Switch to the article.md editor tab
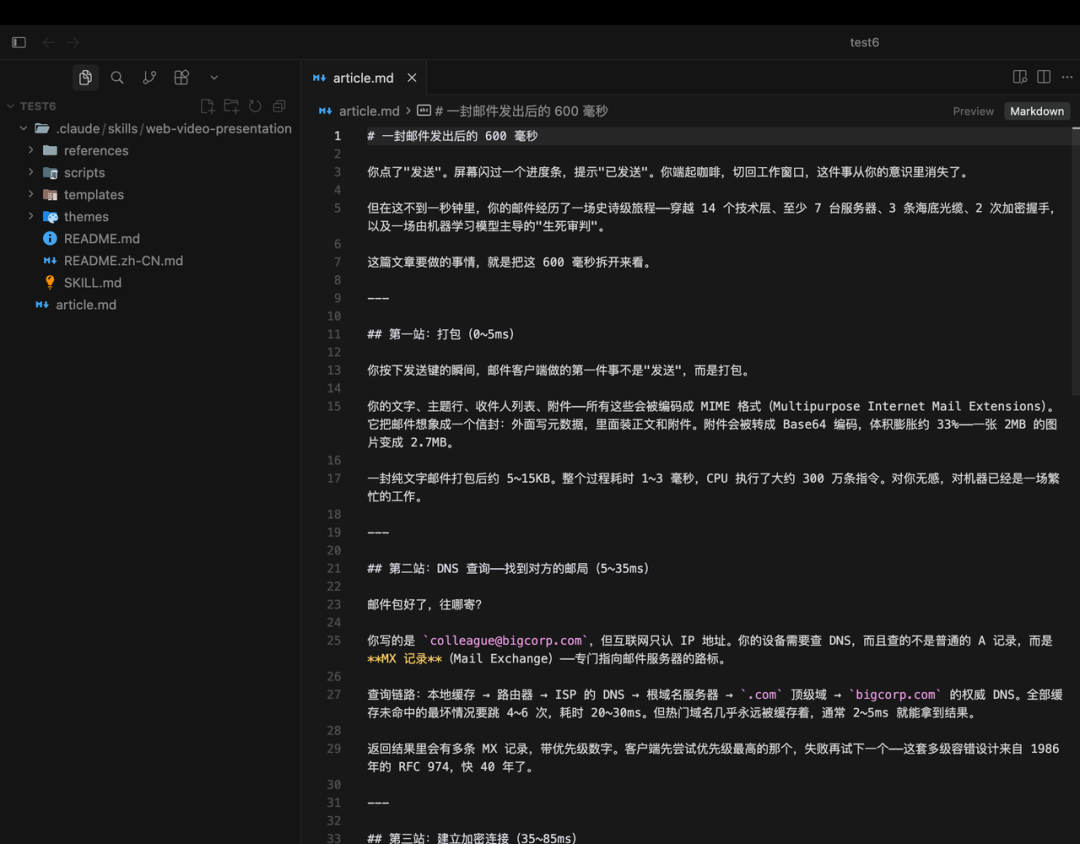 [x=363, y=78]
